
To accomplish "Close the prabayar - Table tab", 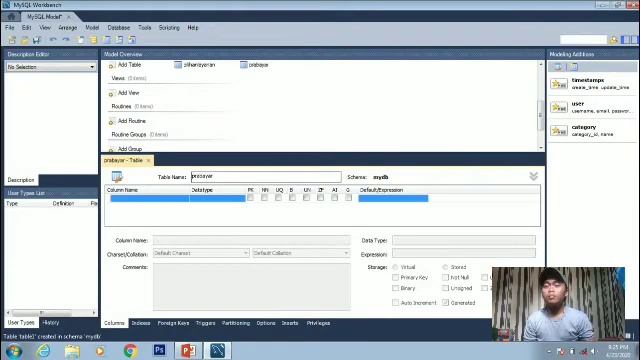I will pyautogui.click(x=149, y=161).
